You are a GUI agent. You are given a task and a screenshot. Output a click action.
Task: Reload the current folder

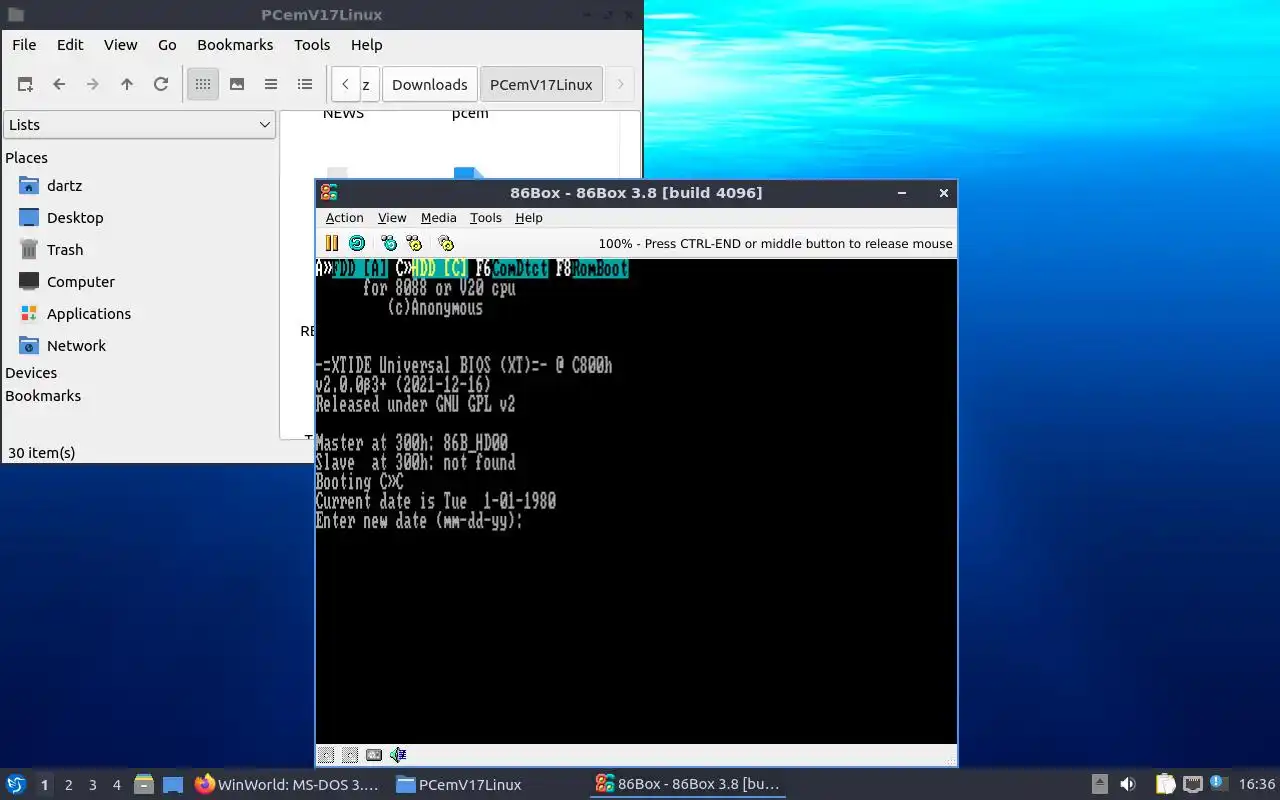161,84
